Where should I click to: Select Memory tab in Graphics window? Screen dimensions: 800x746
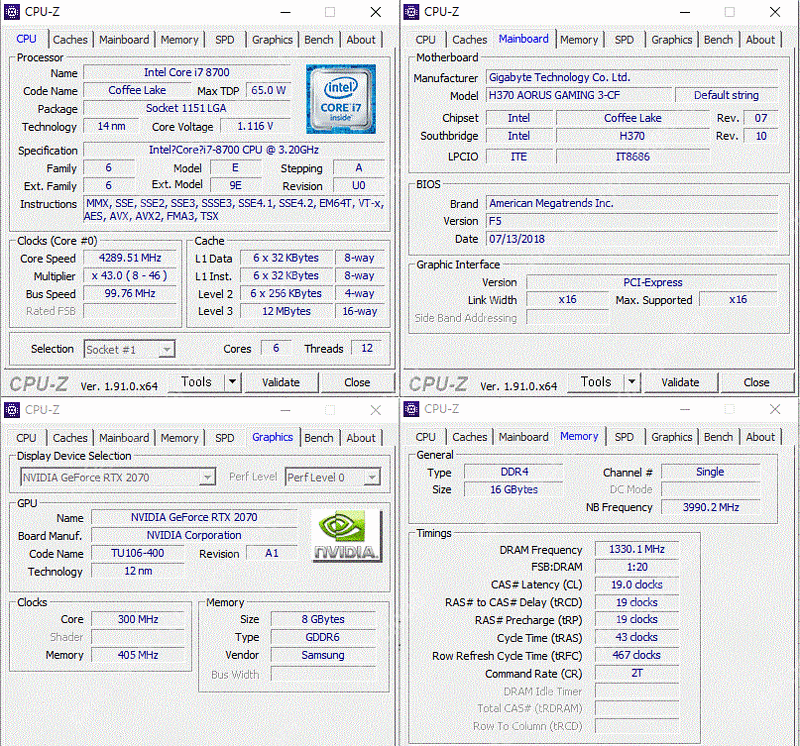(x=180, y=438)
